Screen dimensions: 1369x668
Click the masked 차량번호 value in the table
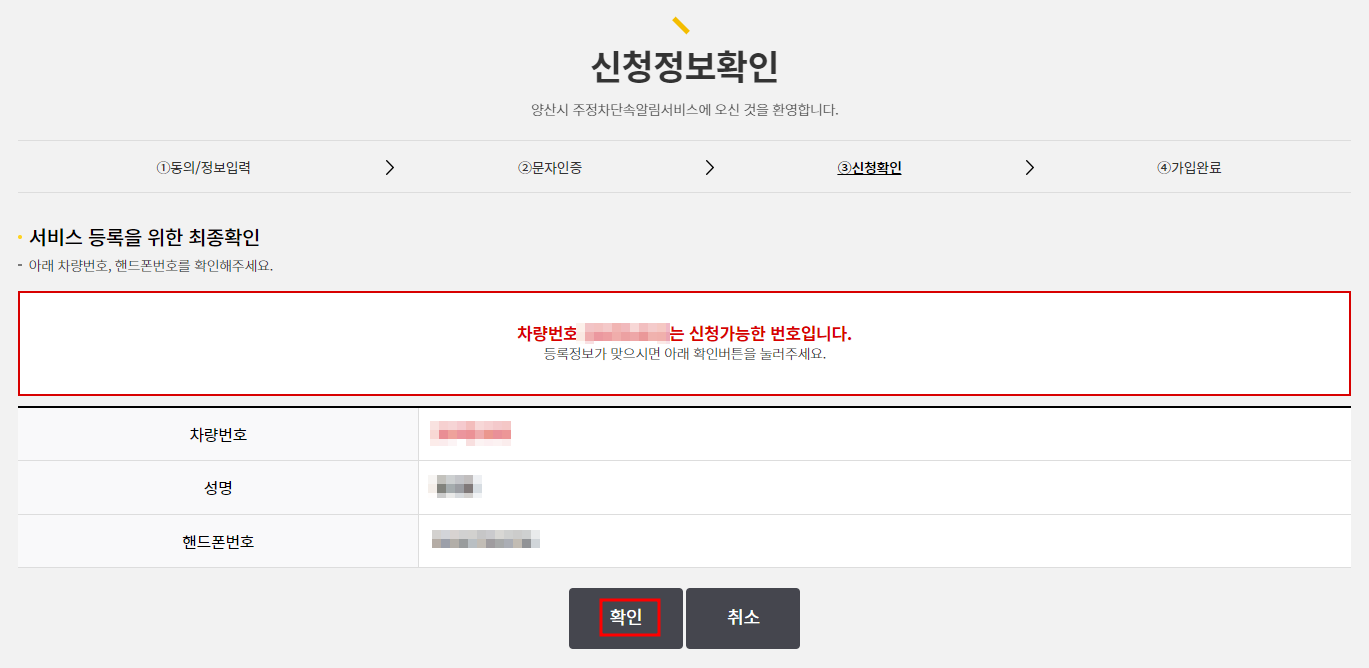pyautogui.click(x=470, y=433)
